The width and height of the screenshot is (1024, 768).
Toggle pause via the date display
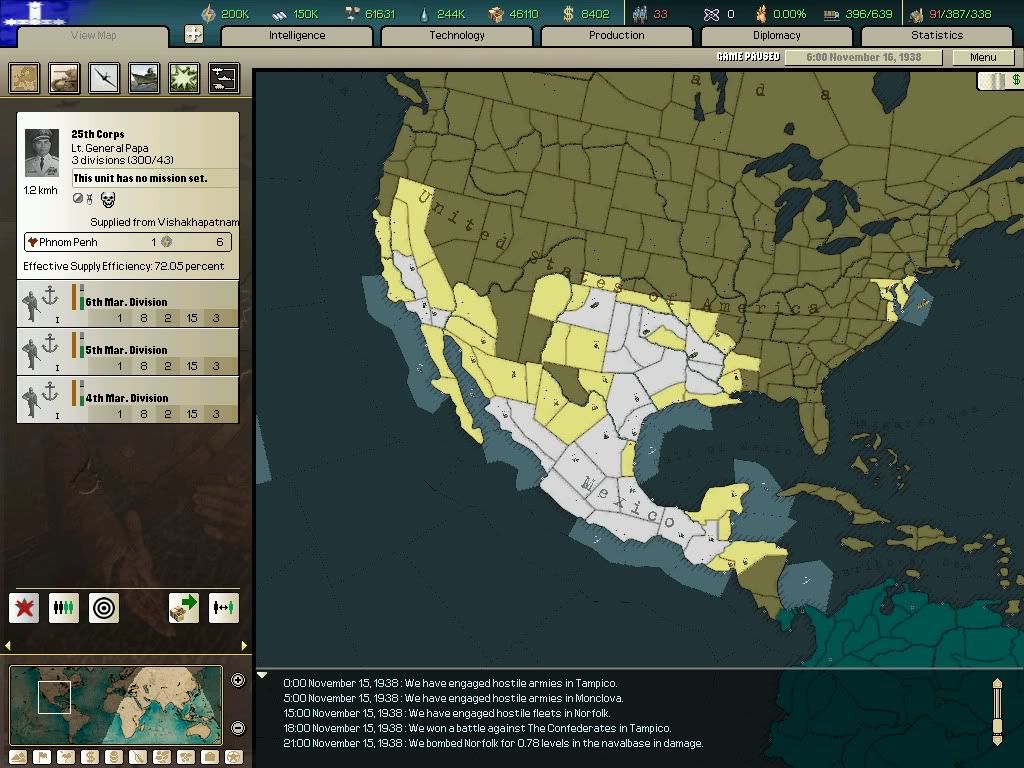pos(863,57)
